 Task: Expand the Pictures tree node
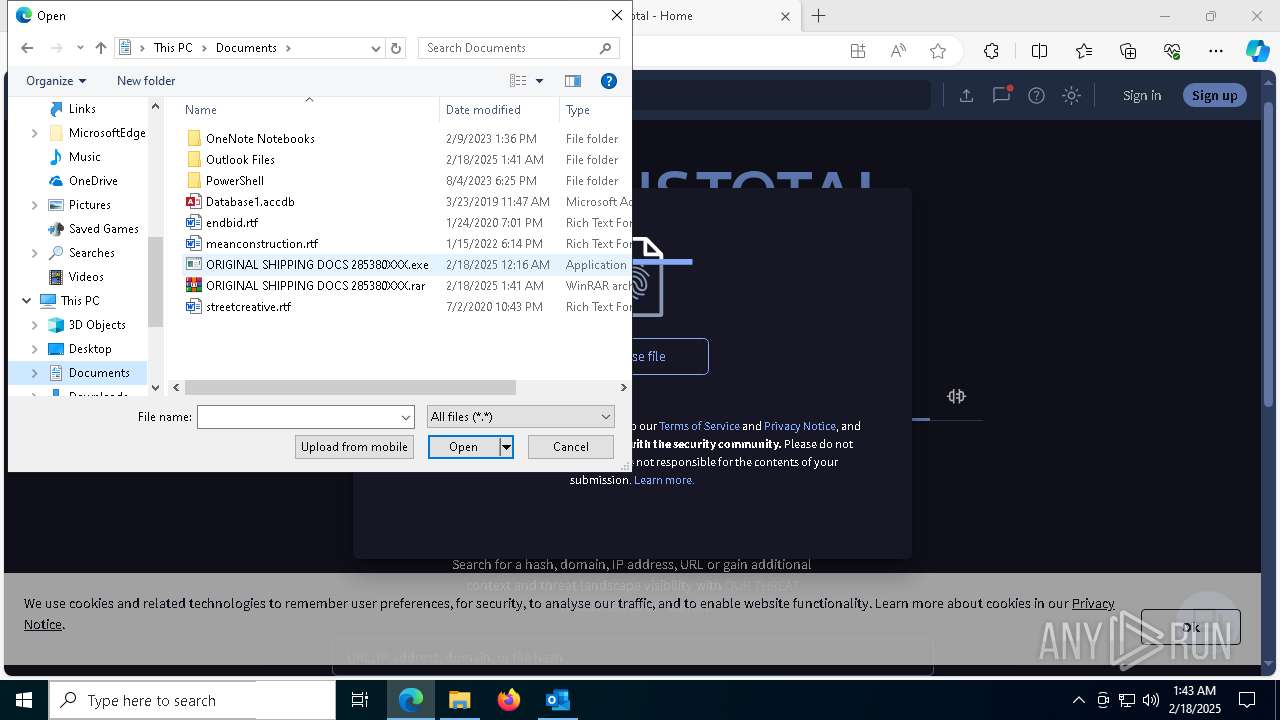(x=35, y=205)
